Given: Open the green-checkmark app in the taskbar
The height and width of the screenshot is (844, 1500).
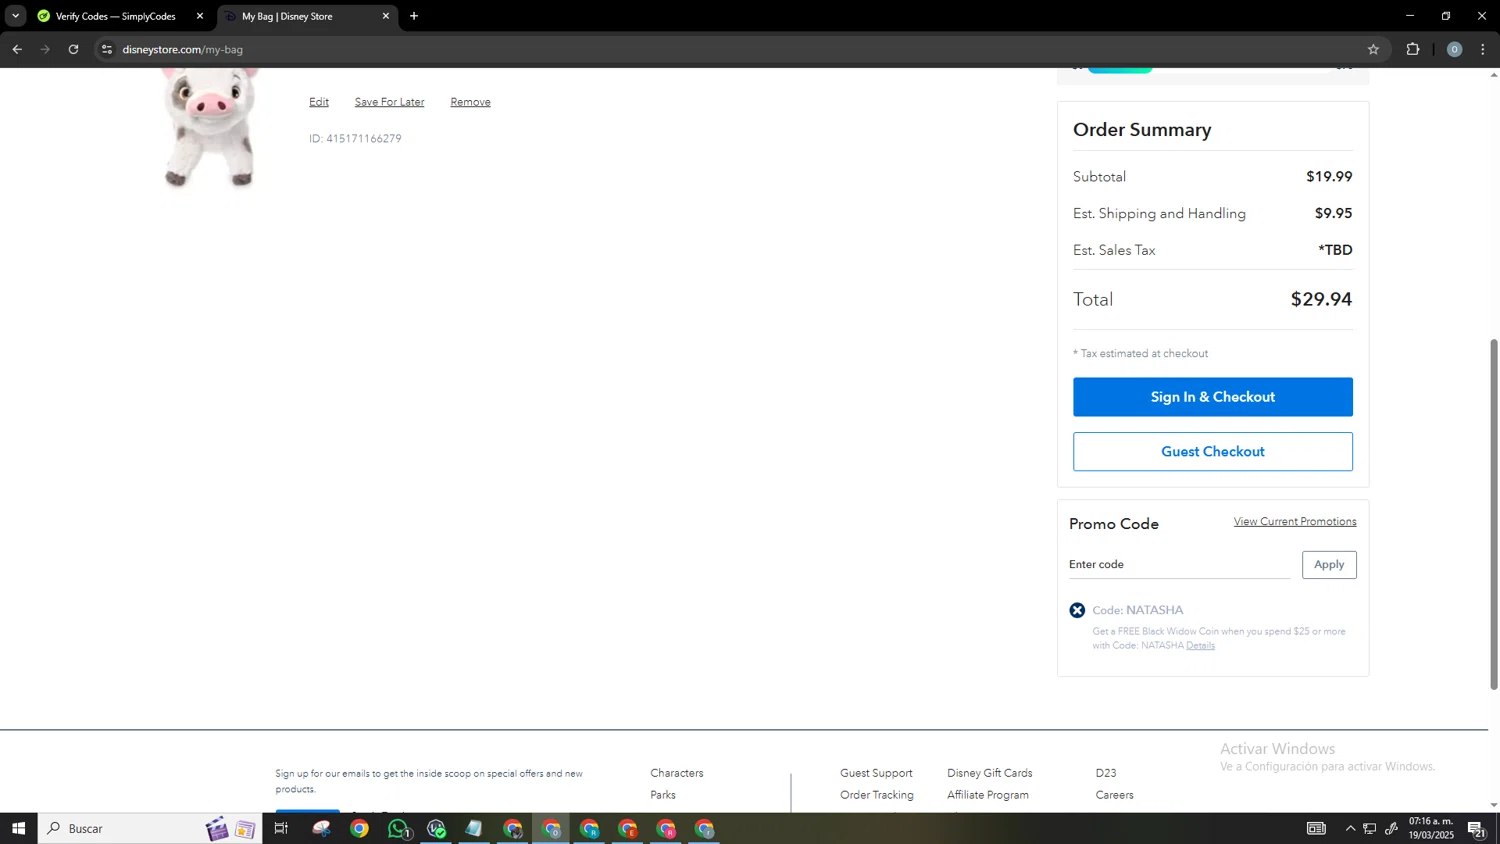Looking at the screenshot, I should point(436,828).
